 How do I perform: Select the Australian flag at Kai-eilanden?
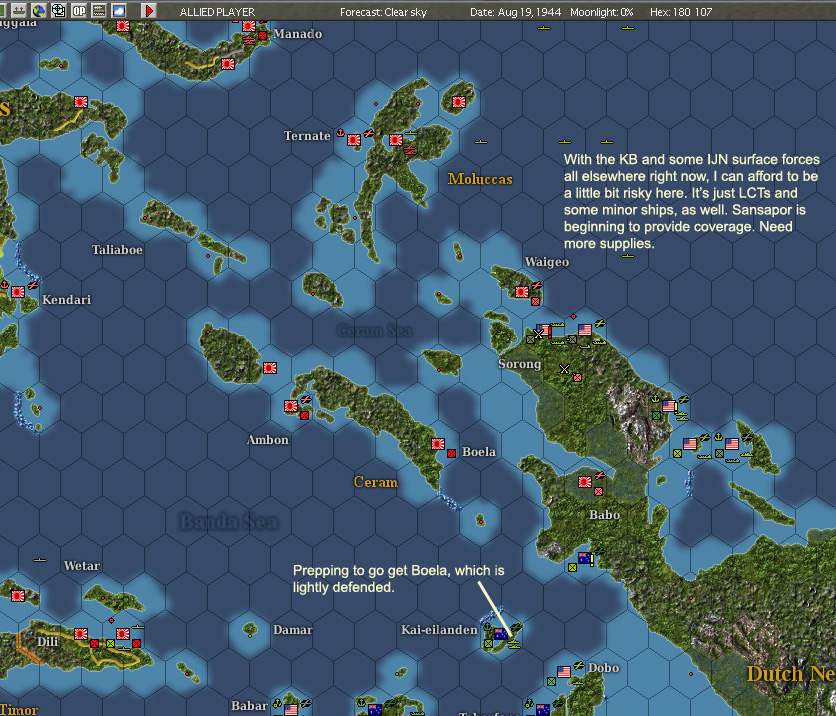click(x=501, y=634)
